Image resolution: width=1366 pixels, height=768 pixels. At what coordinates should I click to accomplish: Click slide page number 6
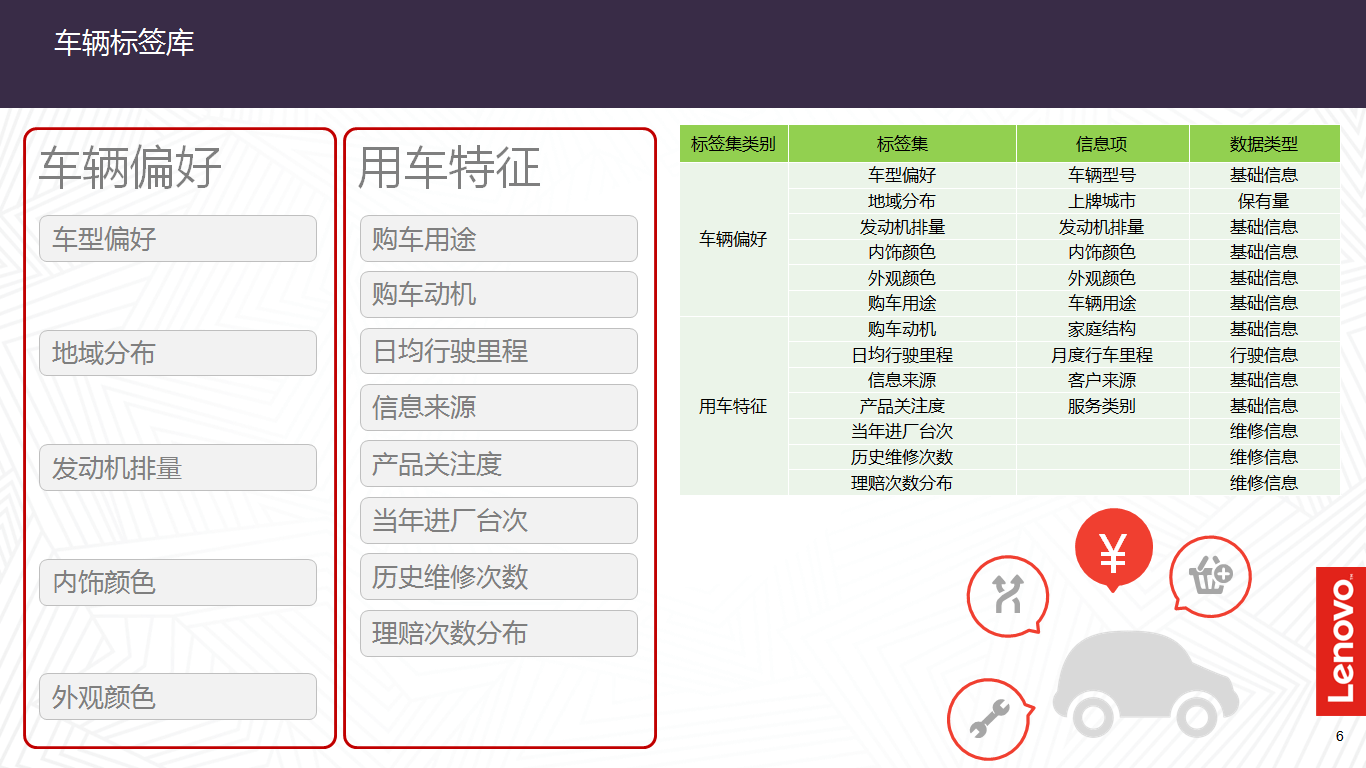[x=1340, y=737]
